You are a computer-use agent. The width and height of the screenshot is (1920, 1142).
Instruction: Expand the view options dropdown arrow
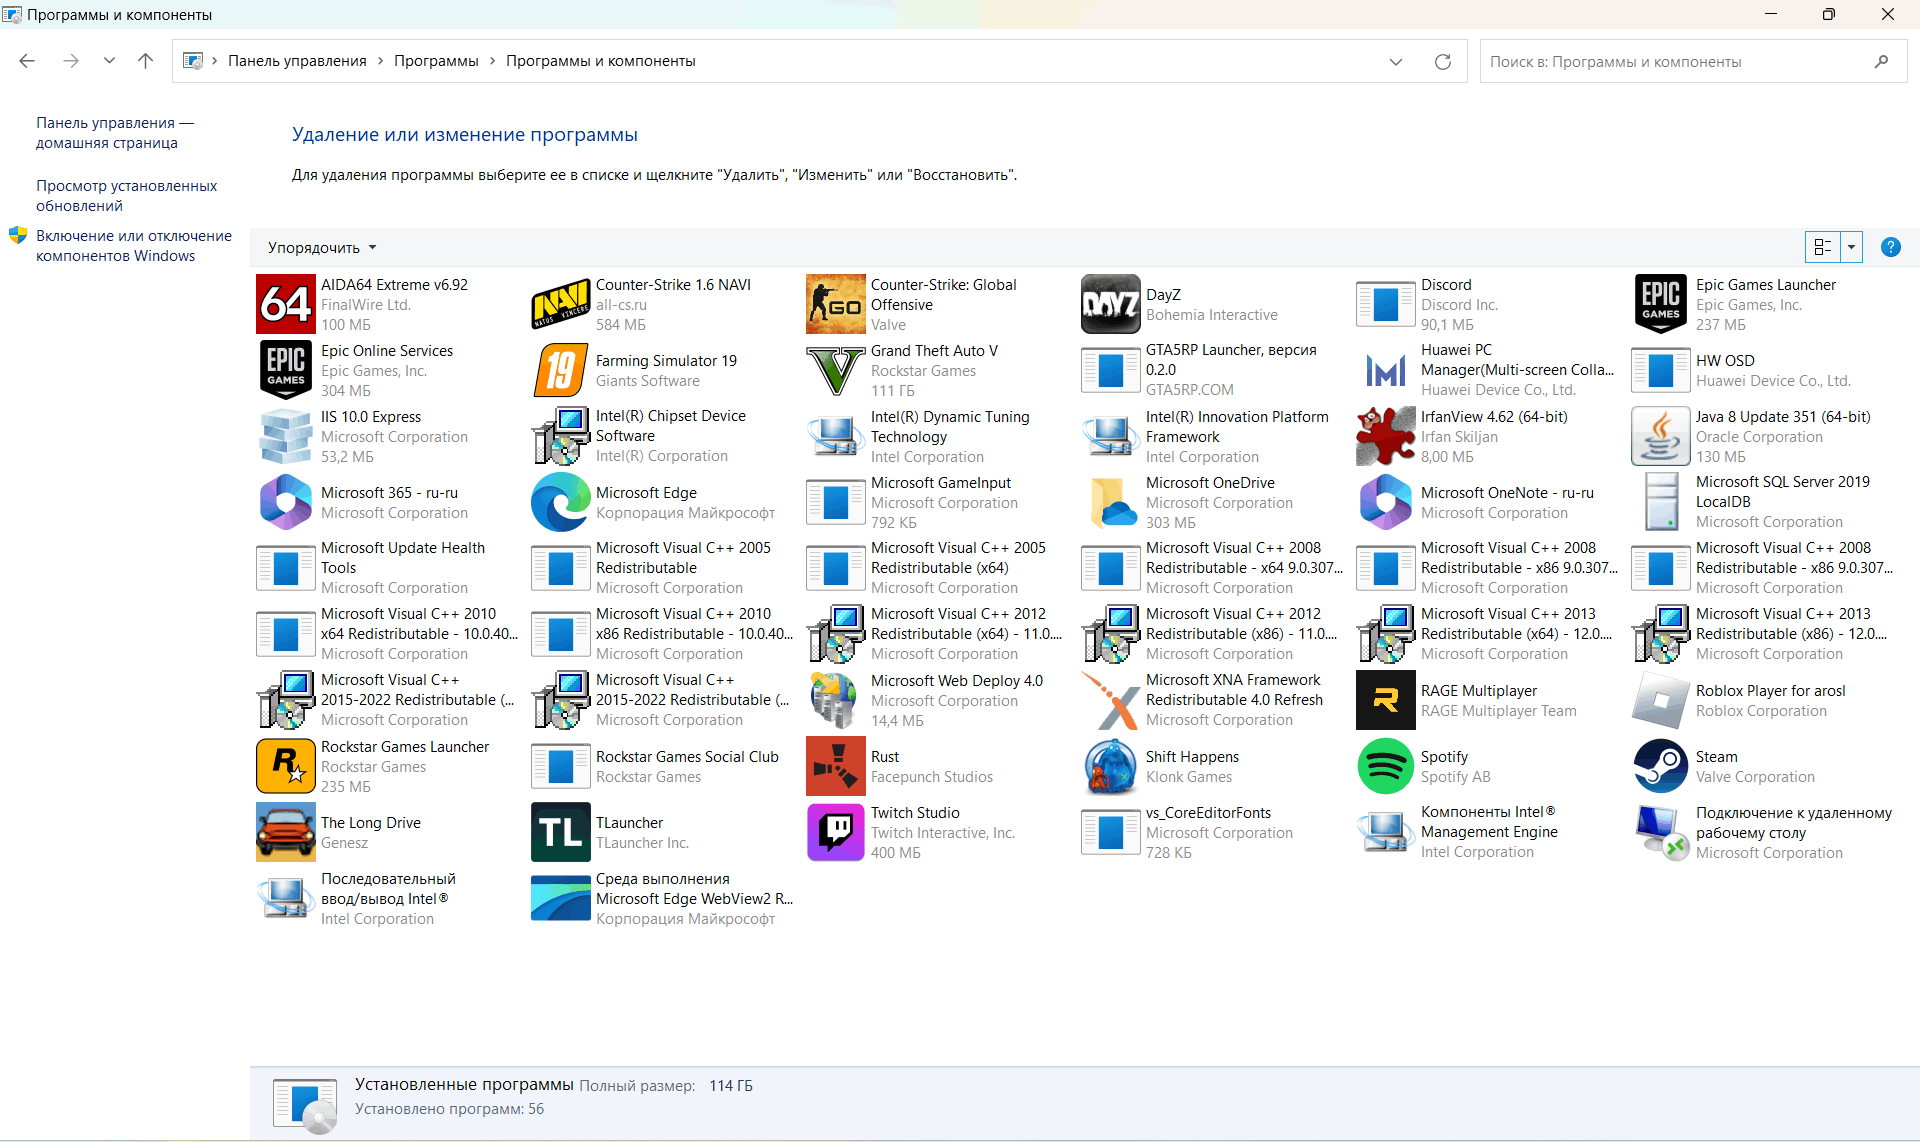[x=1852, y=247]
